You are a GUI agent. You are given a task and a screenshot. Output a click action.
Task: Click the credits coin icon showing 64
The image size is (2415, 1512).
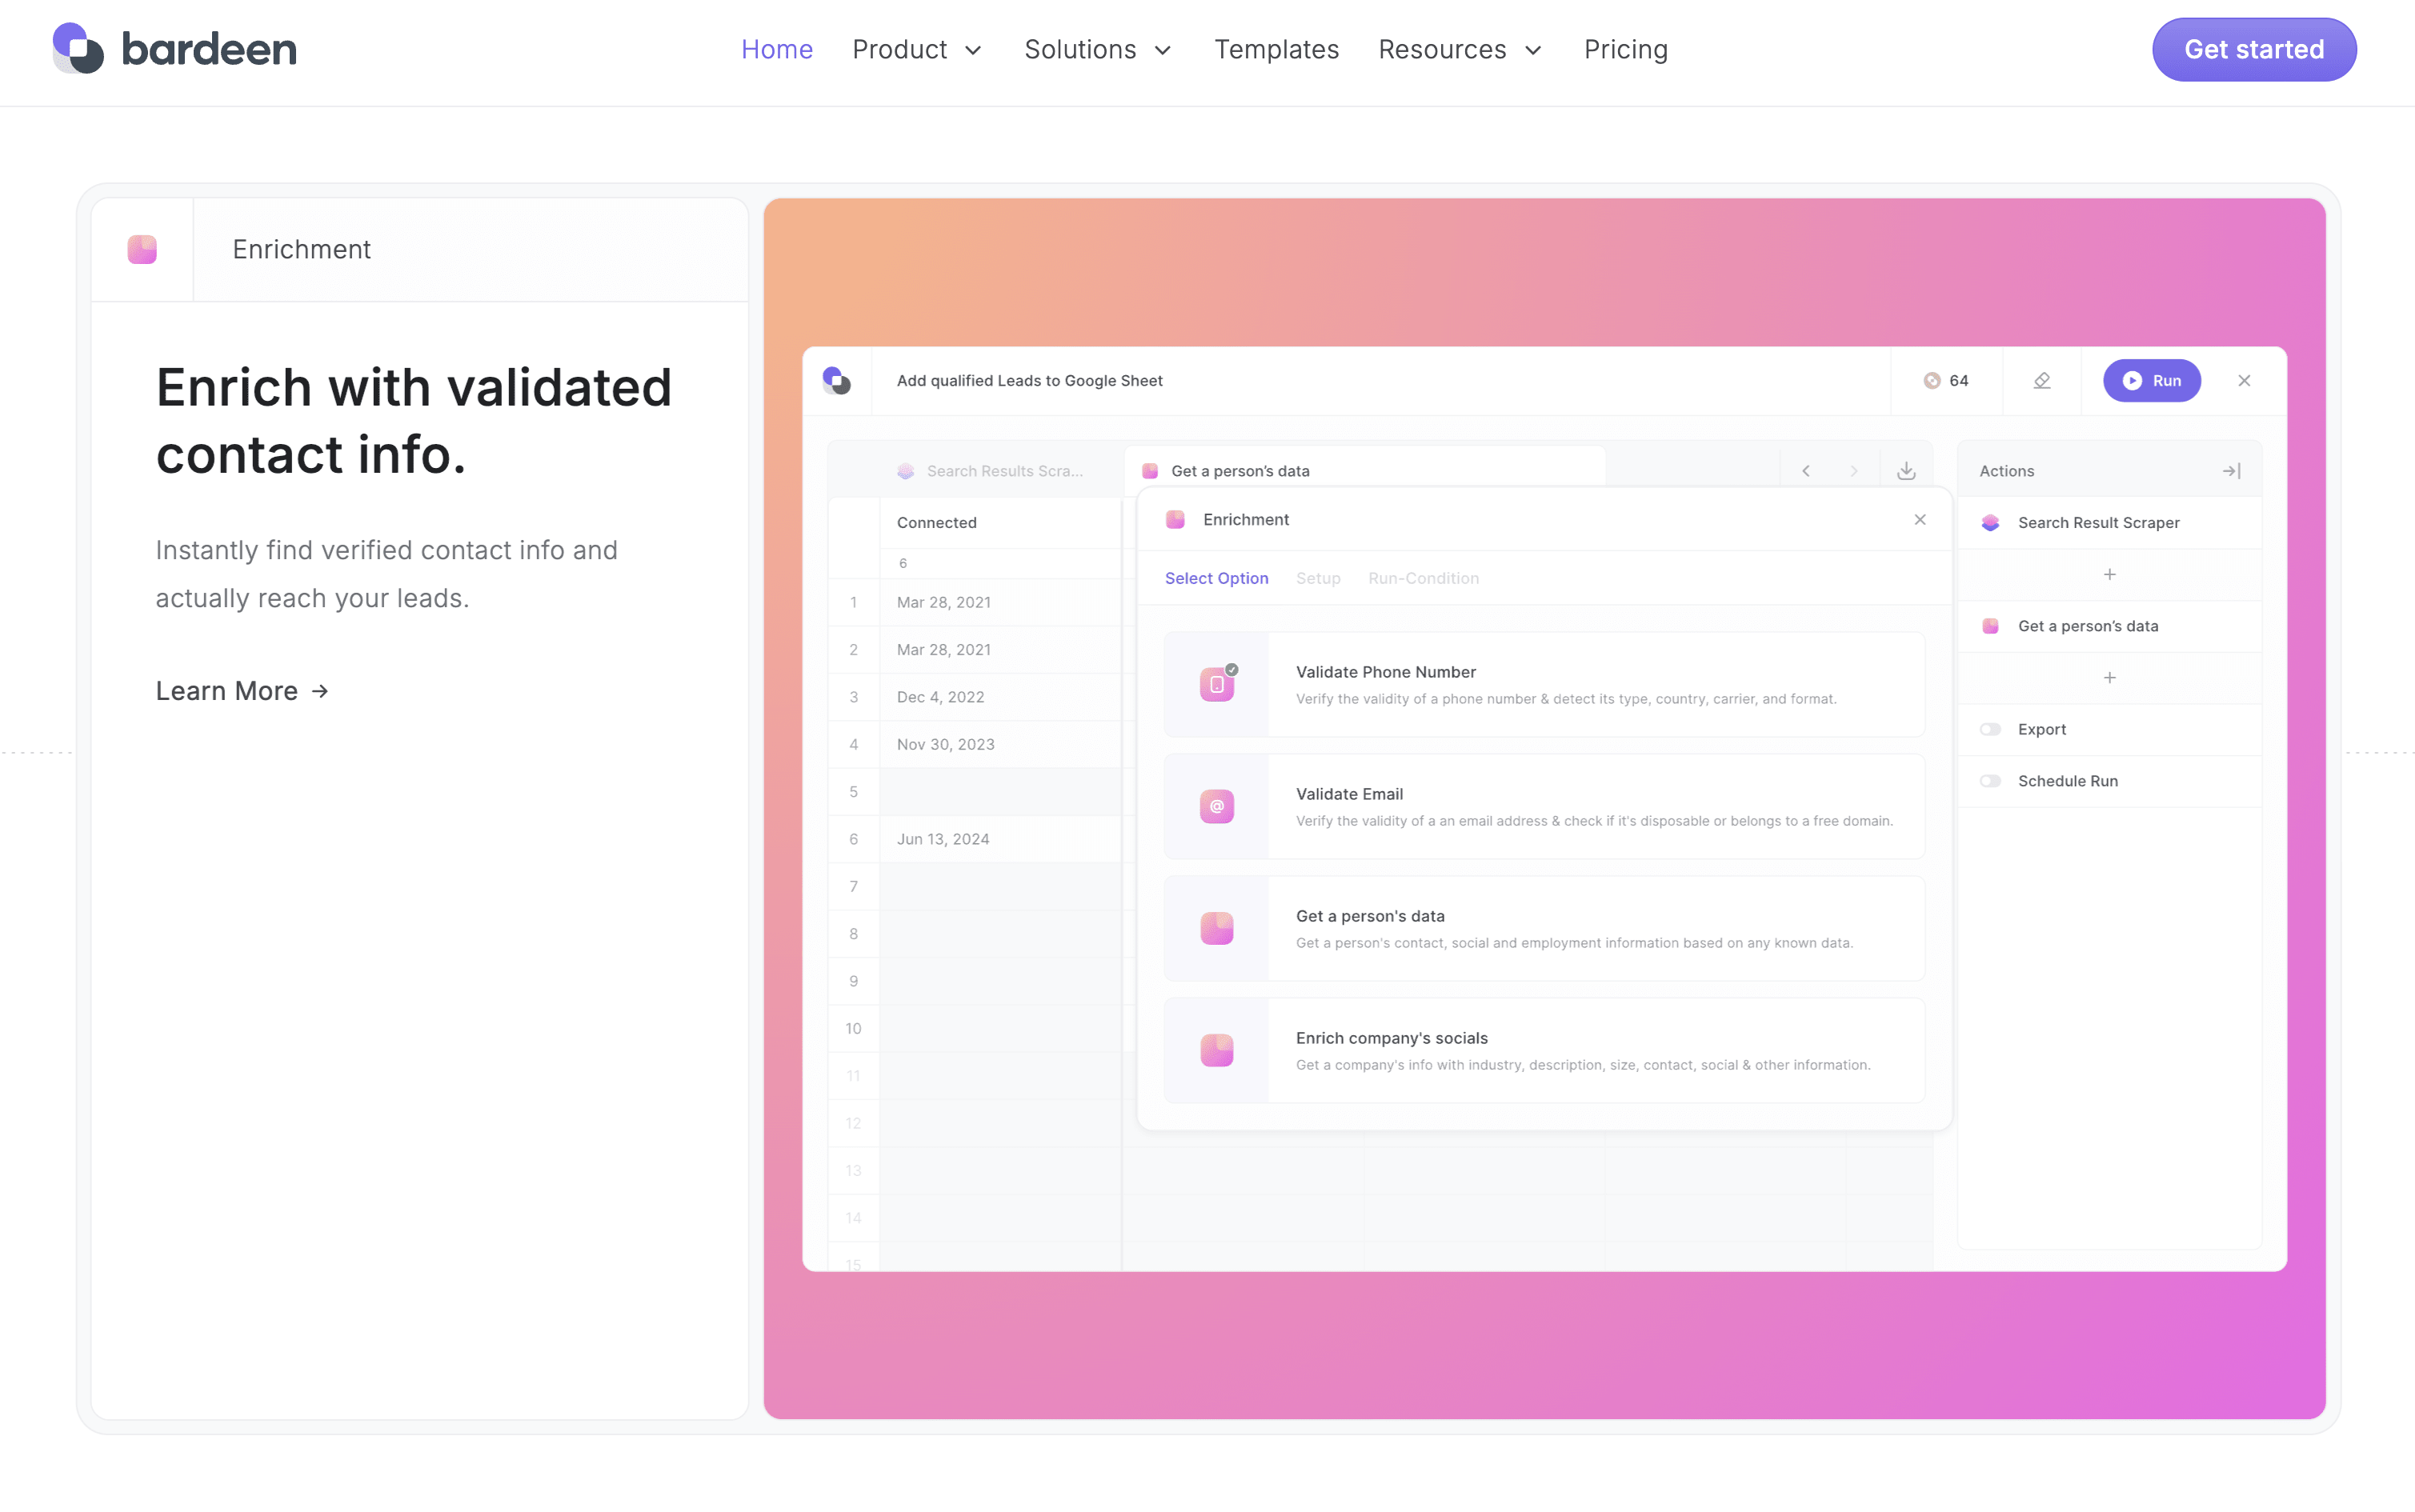1932,380
